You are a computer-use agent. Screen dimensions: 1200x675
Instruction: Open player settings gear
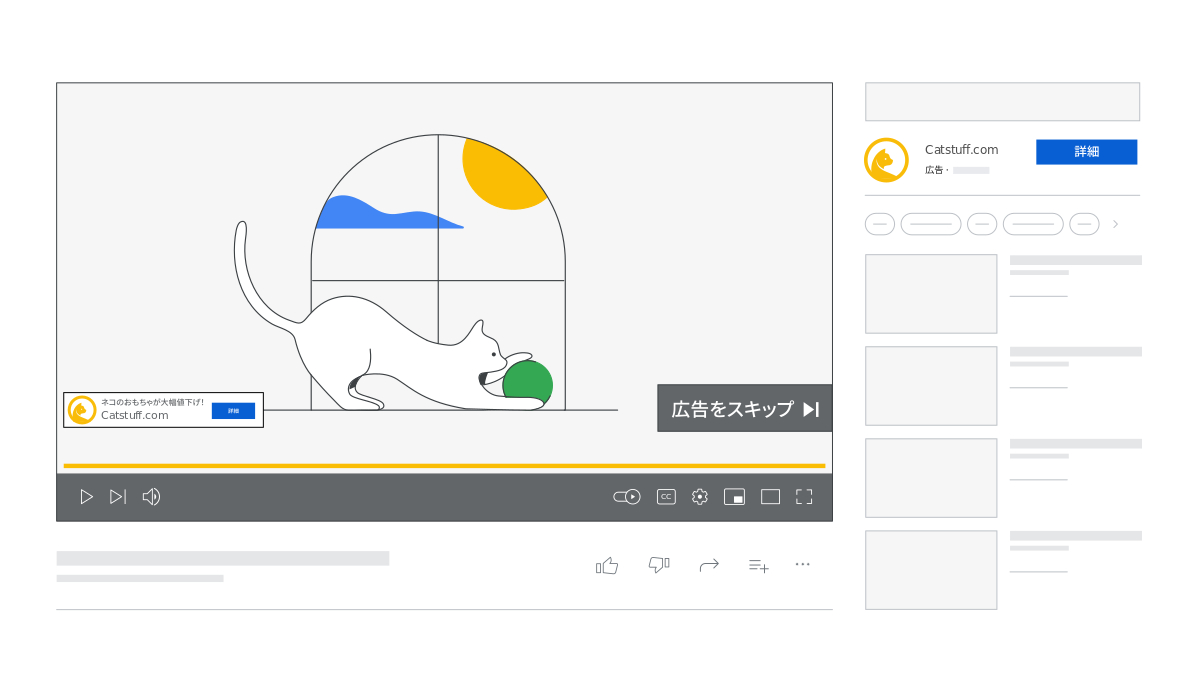(700, 497)
